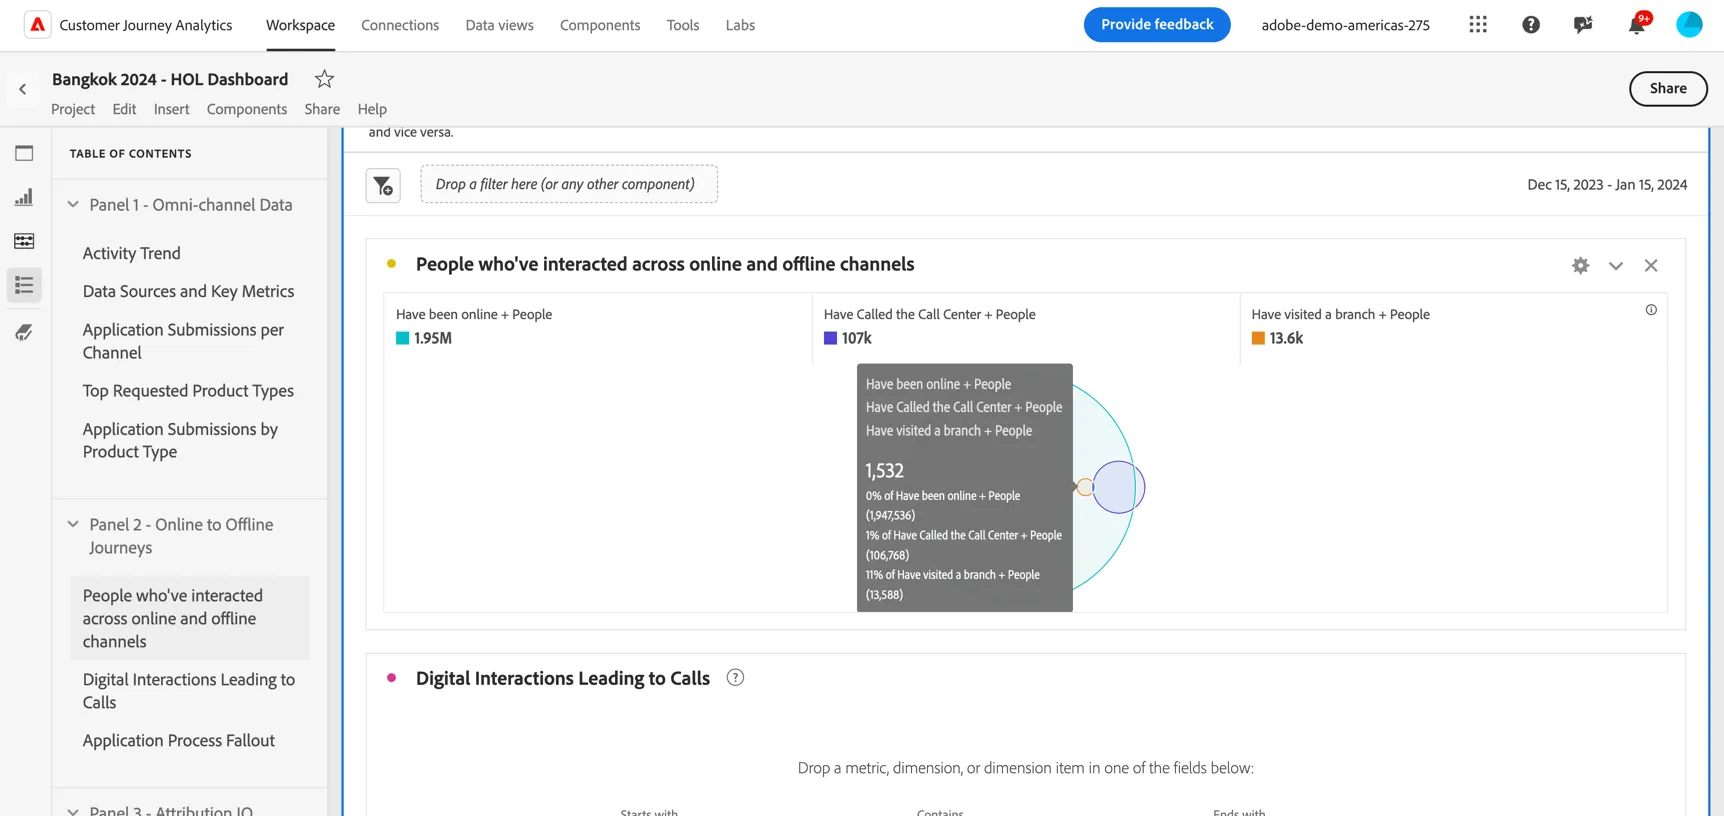Click the teal Have been online swatch
This screenshot has width=1724, height=816.
click(x=402, y=338)
